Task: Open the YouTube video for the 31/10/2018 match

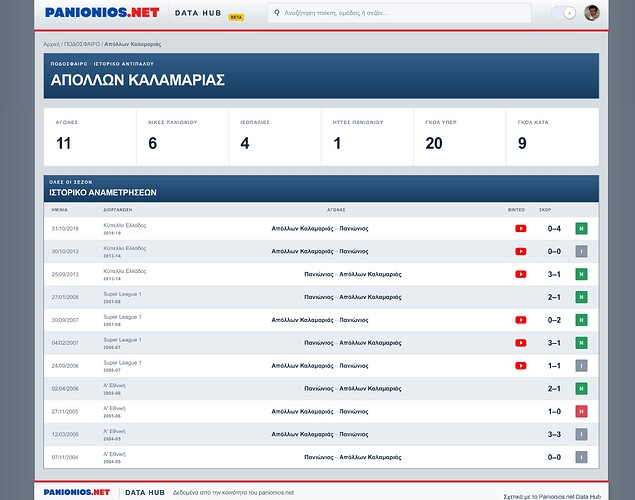Action: tap(520, 229)
